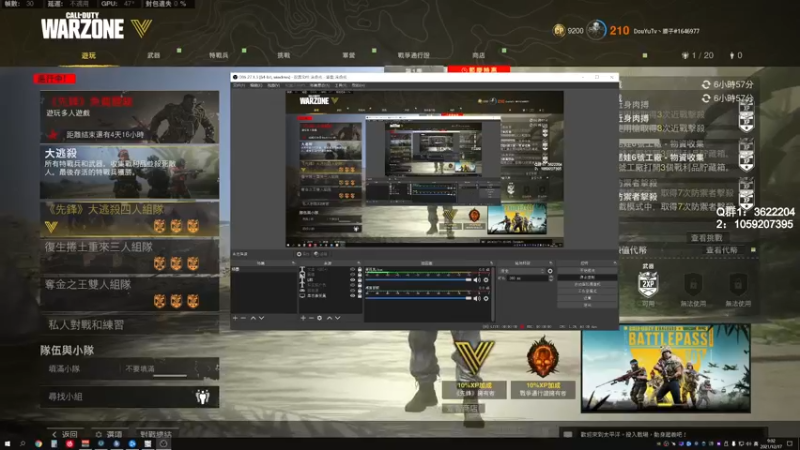Image resolution: width=800 pixels, height=450 pixels.
Task: Open settings gear of bottom audio mixer channel
Action: pyautogui.click(x=486, y=298)
